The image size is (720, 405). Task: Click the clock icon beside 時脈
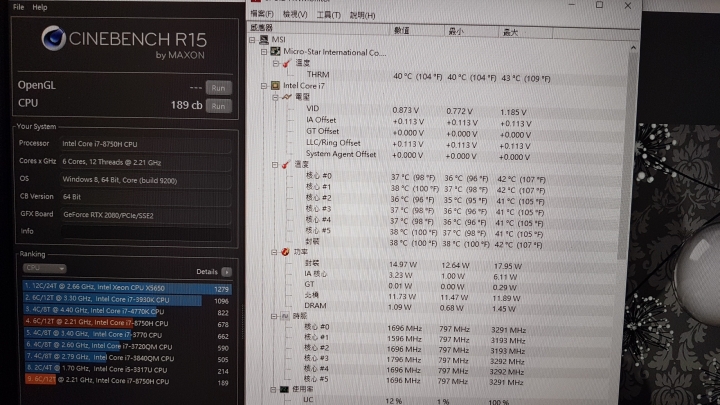pyautogui.click(x=285, y=316)
